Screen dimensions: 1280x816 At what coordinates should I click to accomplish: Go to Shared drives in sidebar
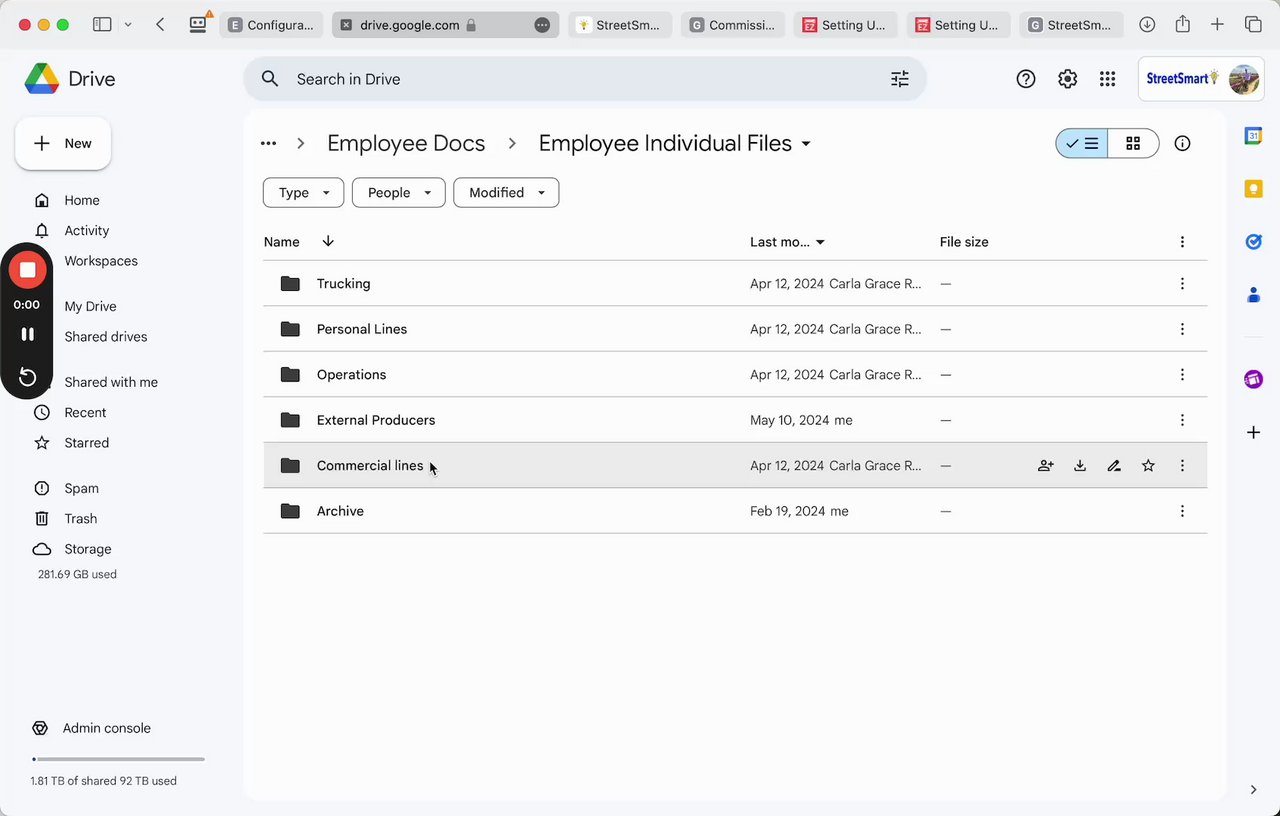pyautogui.click(x=105, y=337)
